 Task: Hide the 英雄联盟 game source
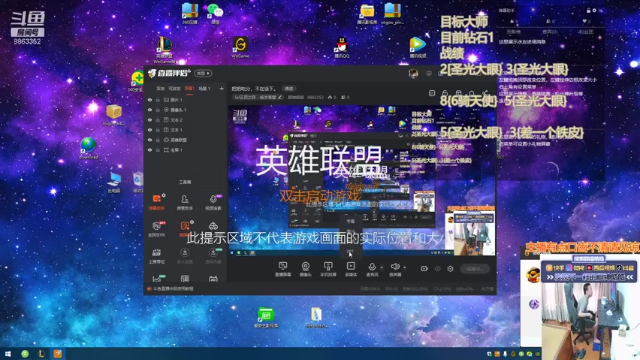tap(150, 140)
